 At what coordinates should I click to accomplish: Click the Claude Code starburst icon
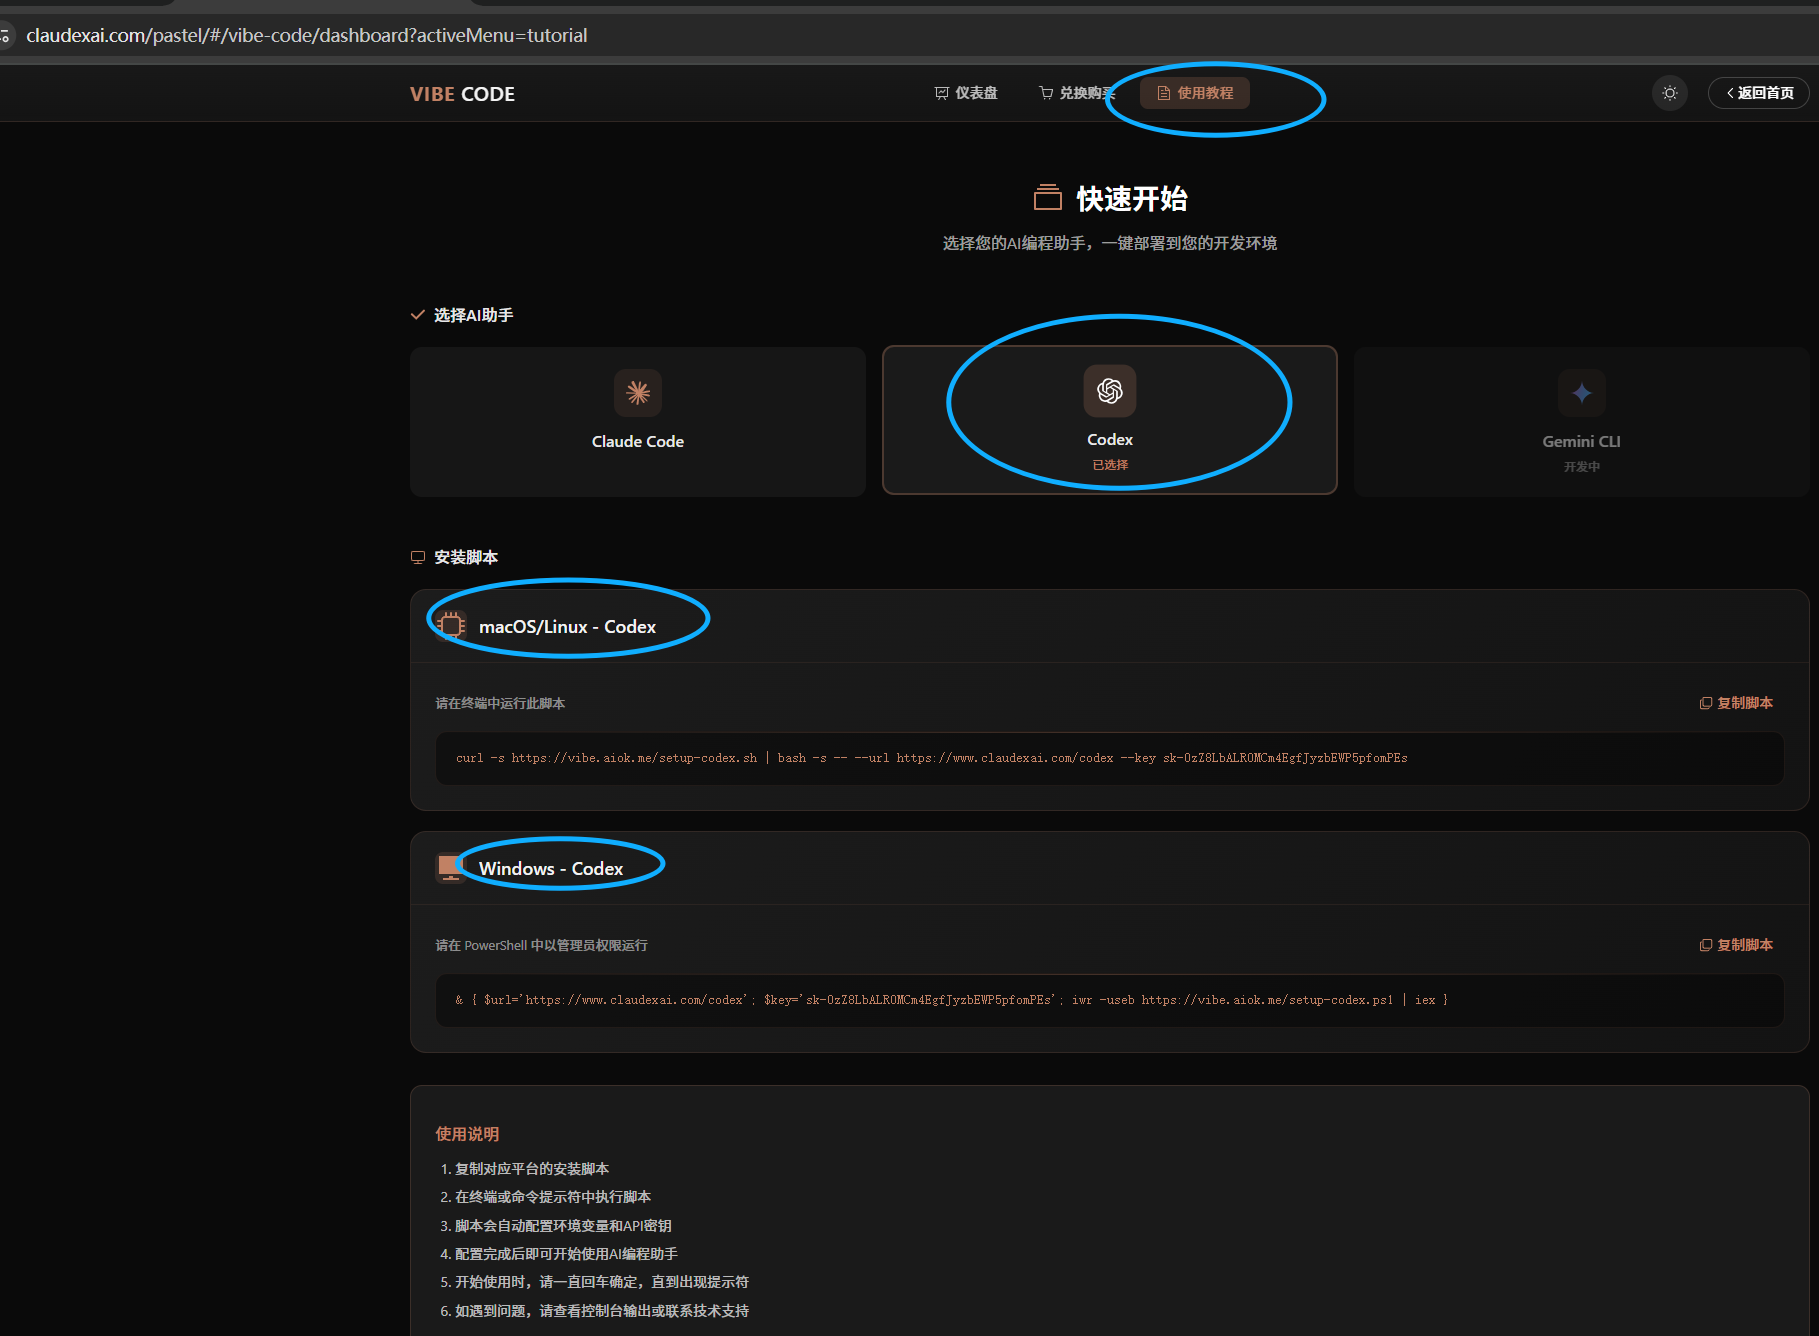click(637, 393)
